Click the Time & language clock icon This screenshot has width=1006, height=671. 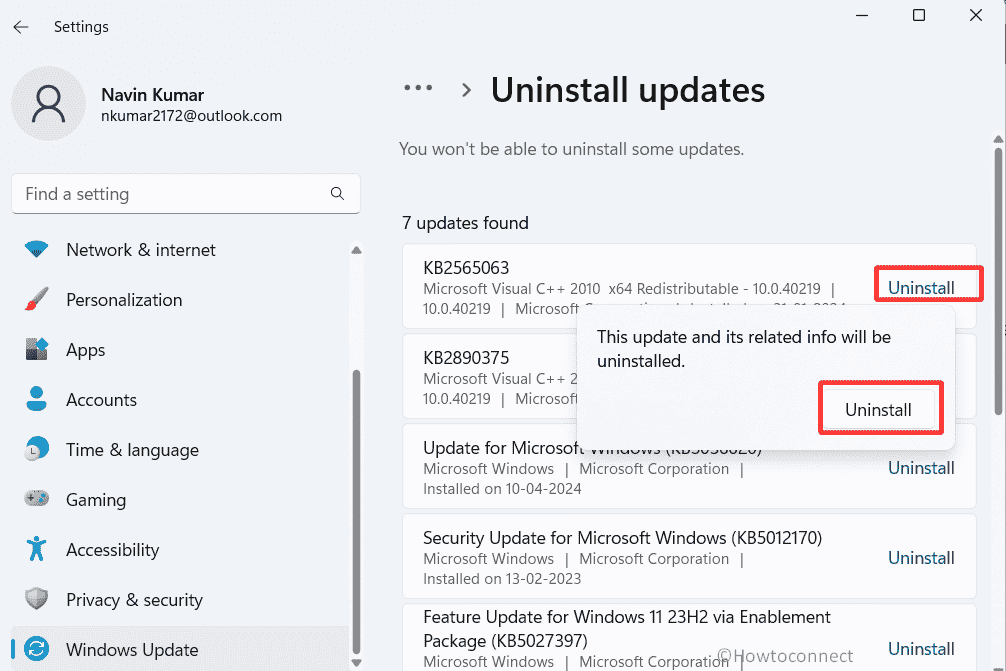point(37,449)
